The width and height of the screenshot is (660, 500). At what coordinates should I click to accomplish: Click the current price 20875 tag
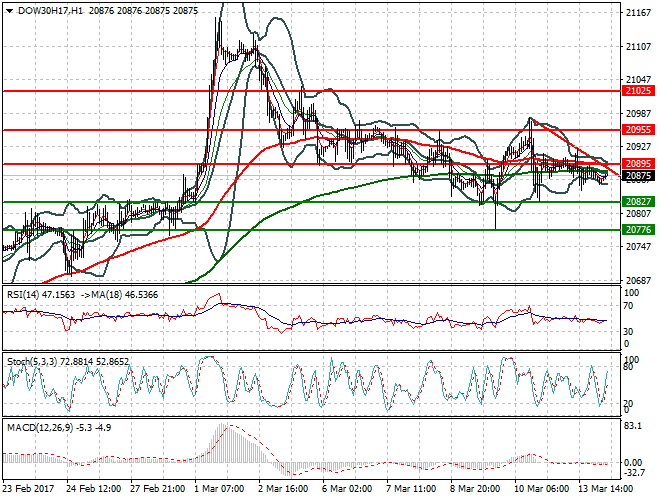click(x=637, y=176)
